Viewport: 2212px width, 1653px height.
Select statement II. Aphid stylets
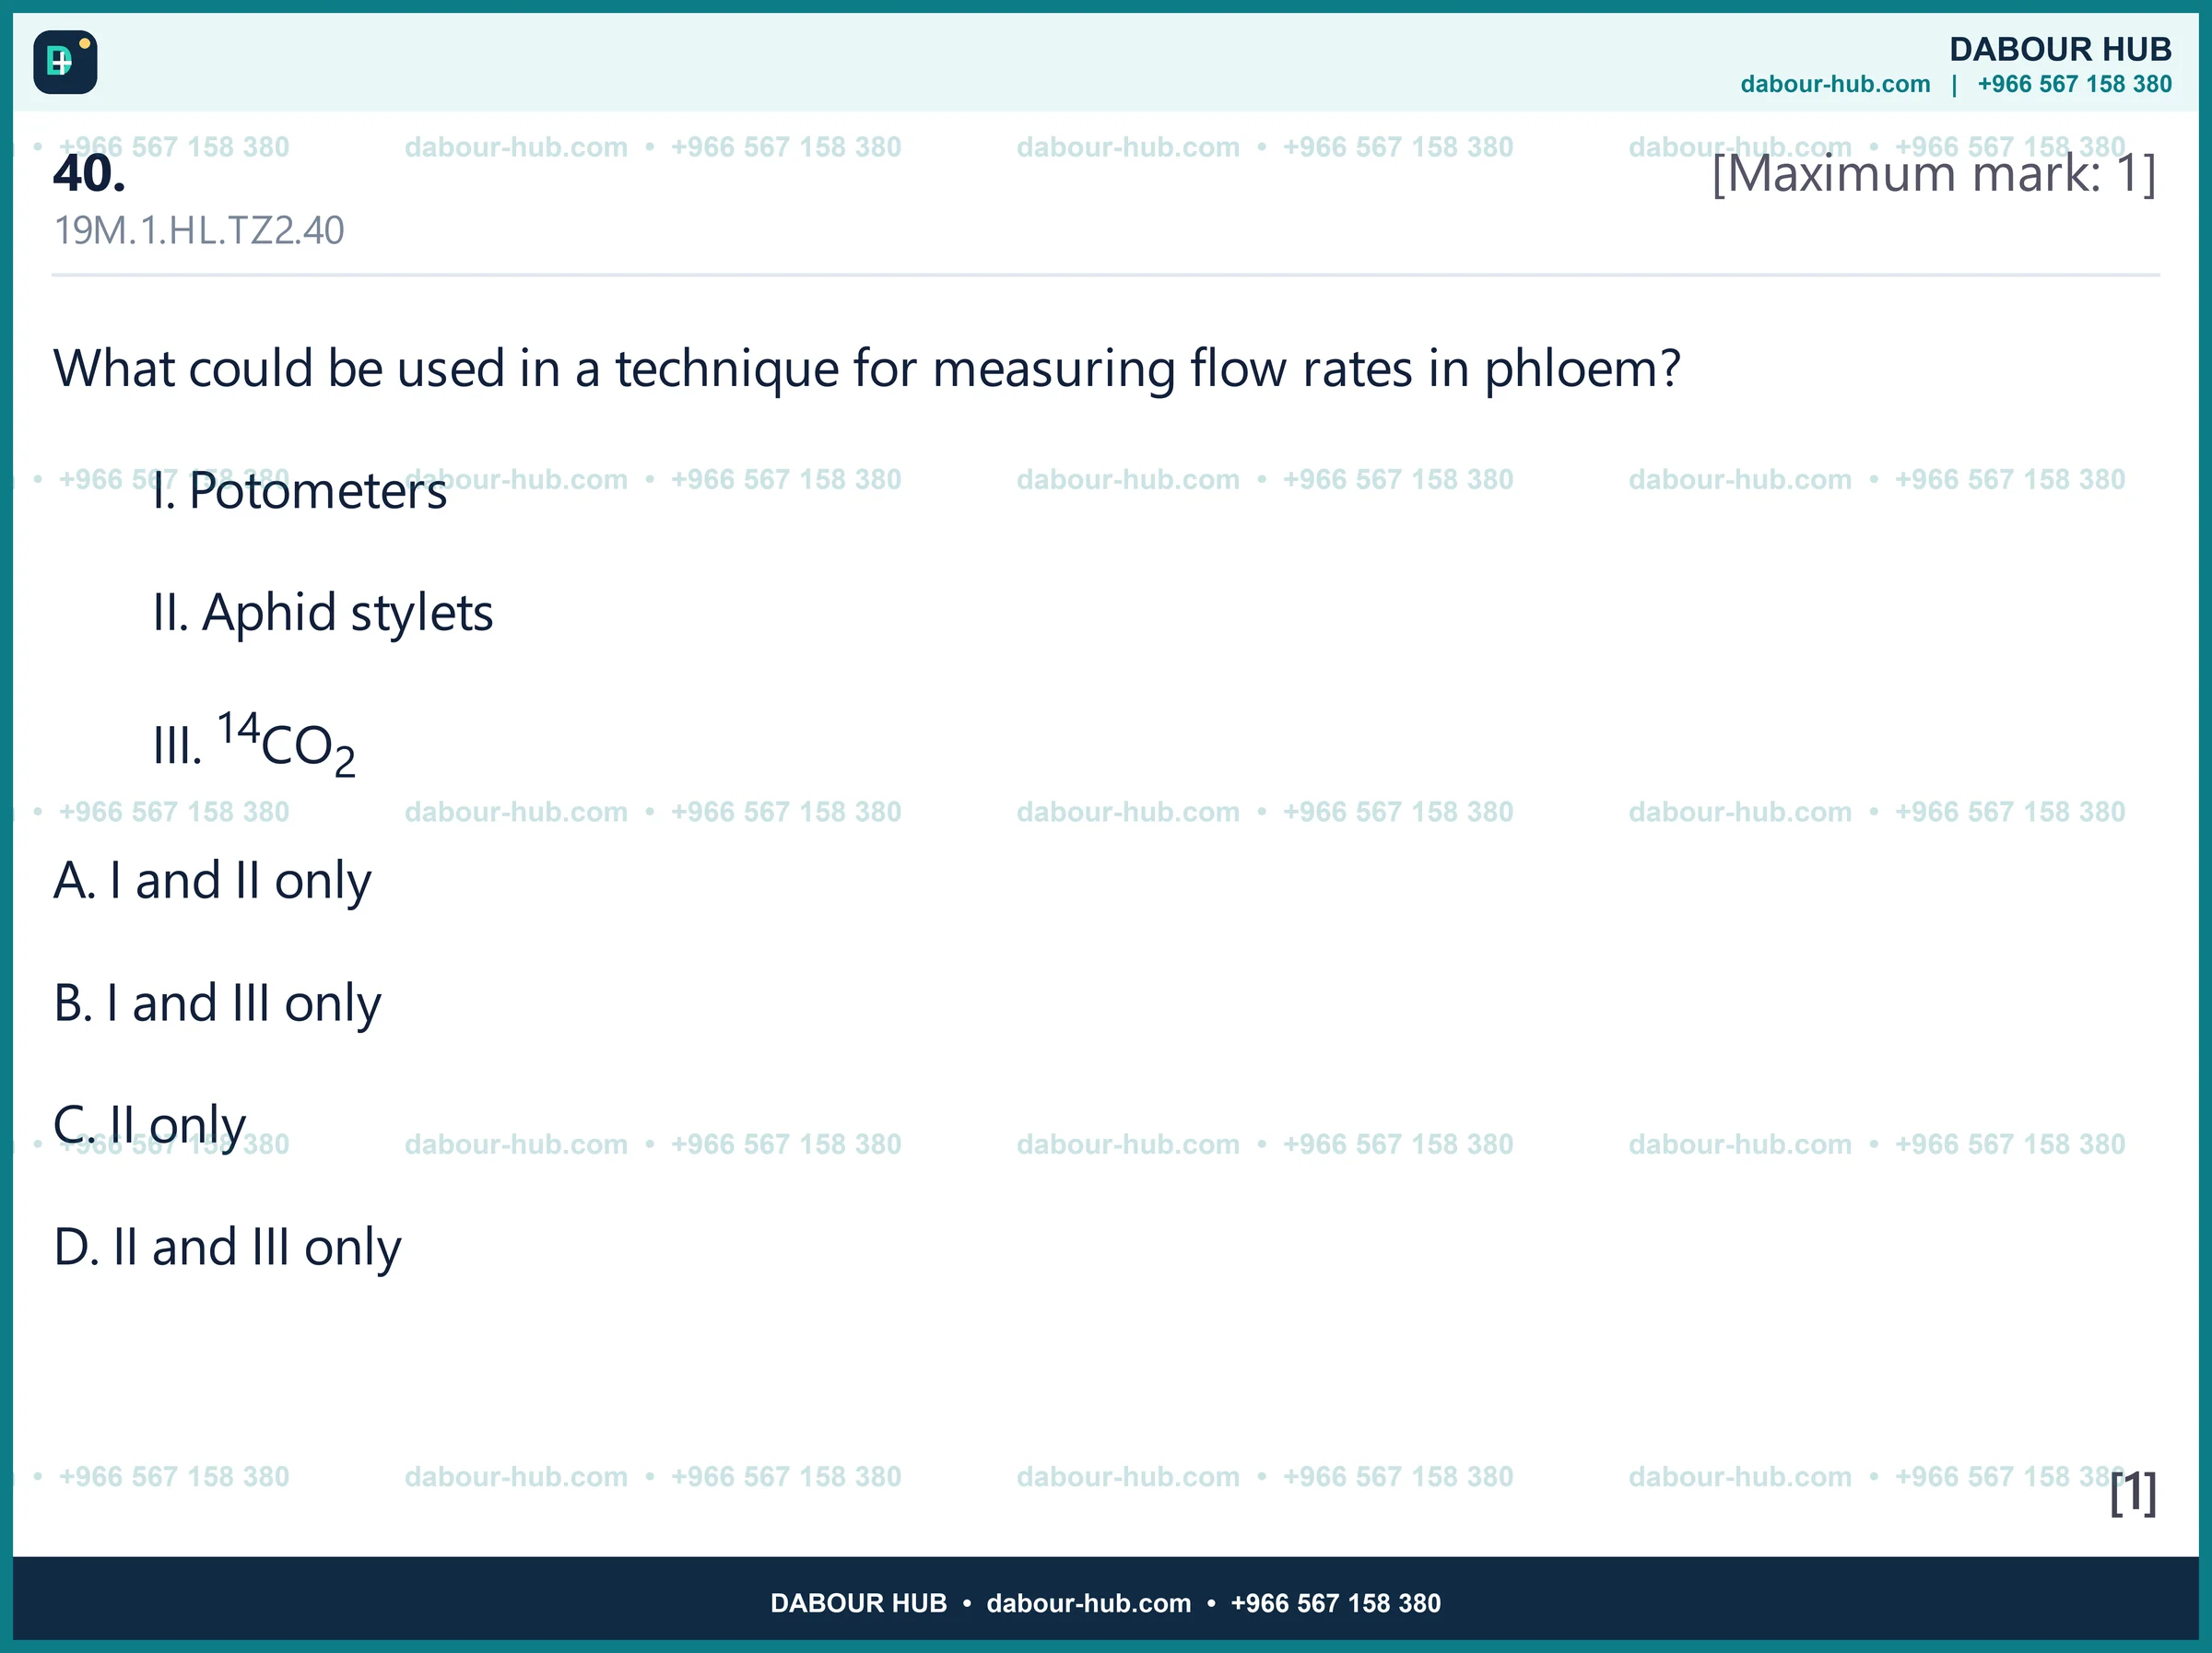323,613
